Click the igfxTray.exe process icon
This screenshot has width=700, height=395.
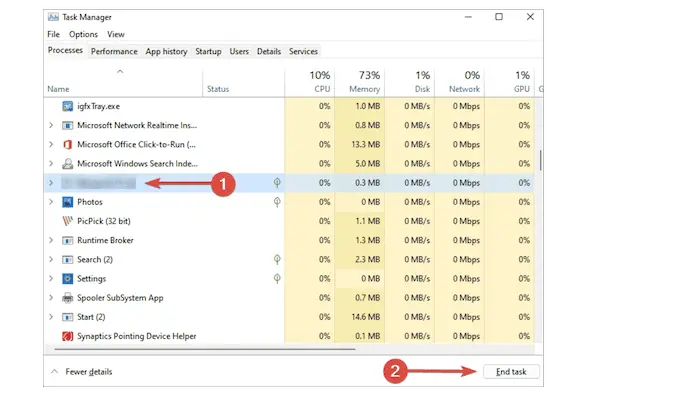67,106
